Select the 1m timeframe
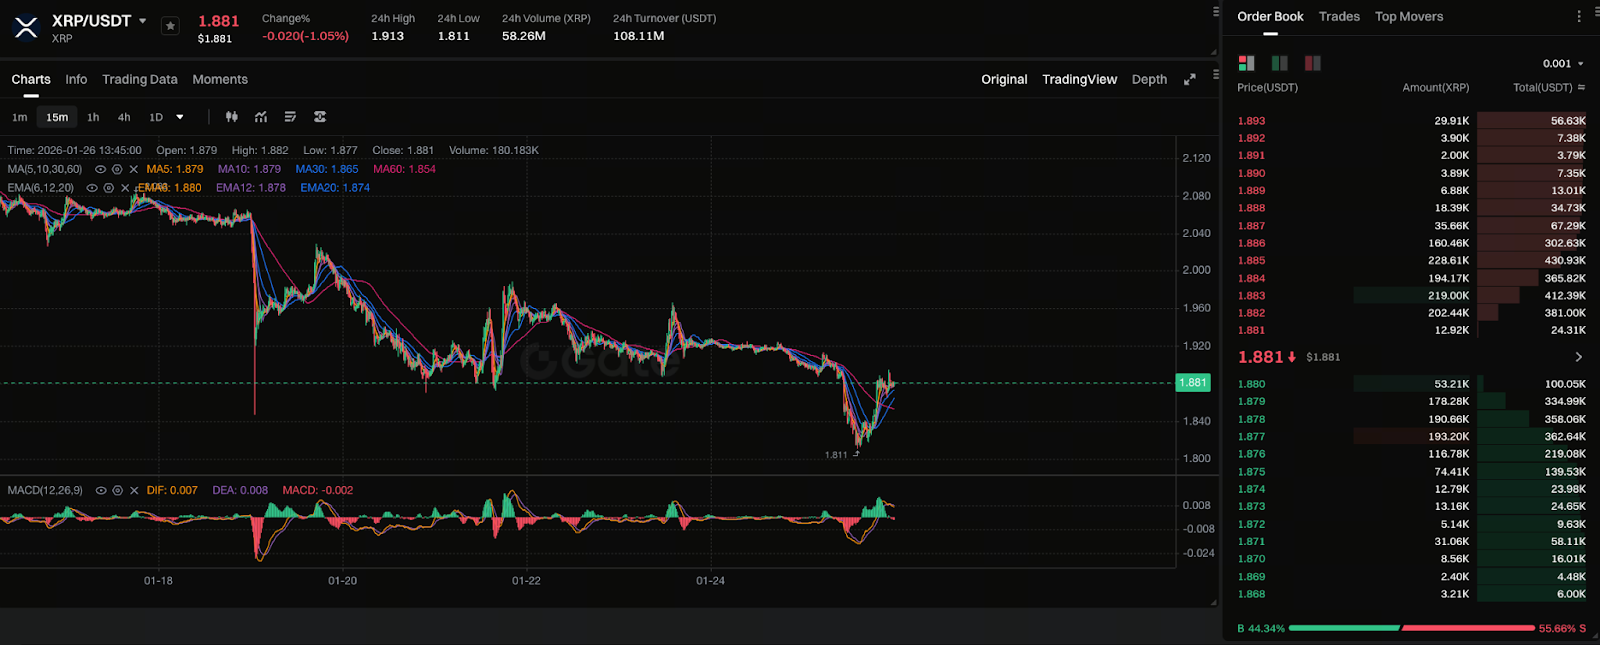1600x645 pixels. 20,117
